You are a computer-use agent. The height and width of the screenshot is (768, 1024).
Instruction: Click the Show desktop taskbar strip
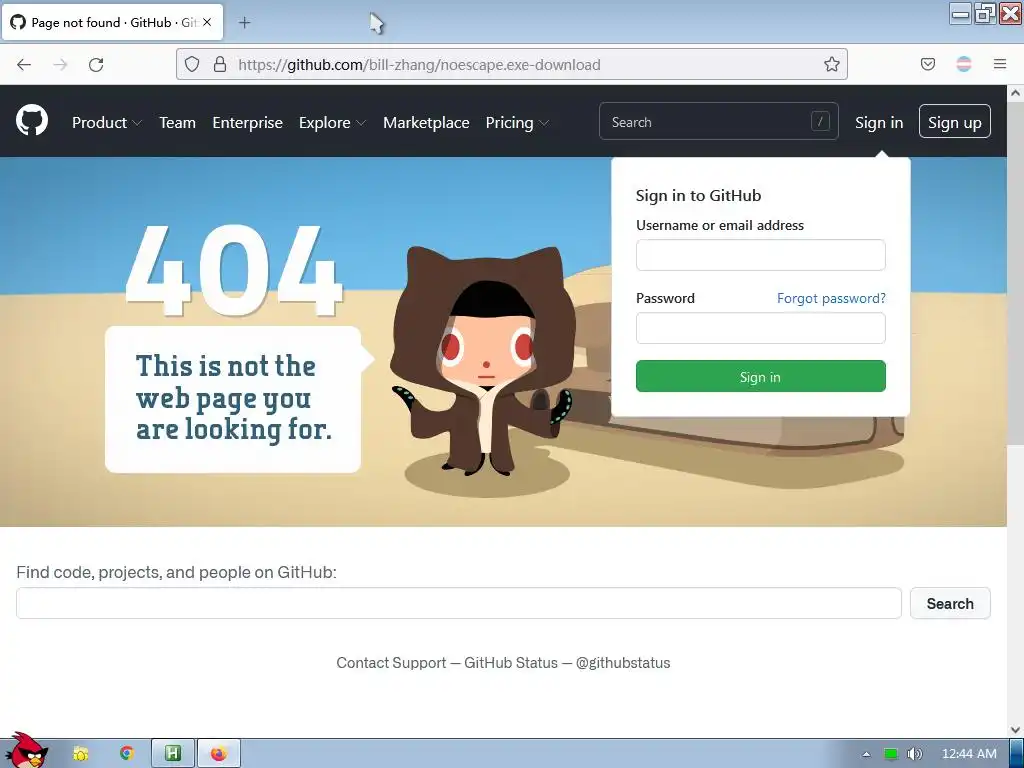[1016, 753]
